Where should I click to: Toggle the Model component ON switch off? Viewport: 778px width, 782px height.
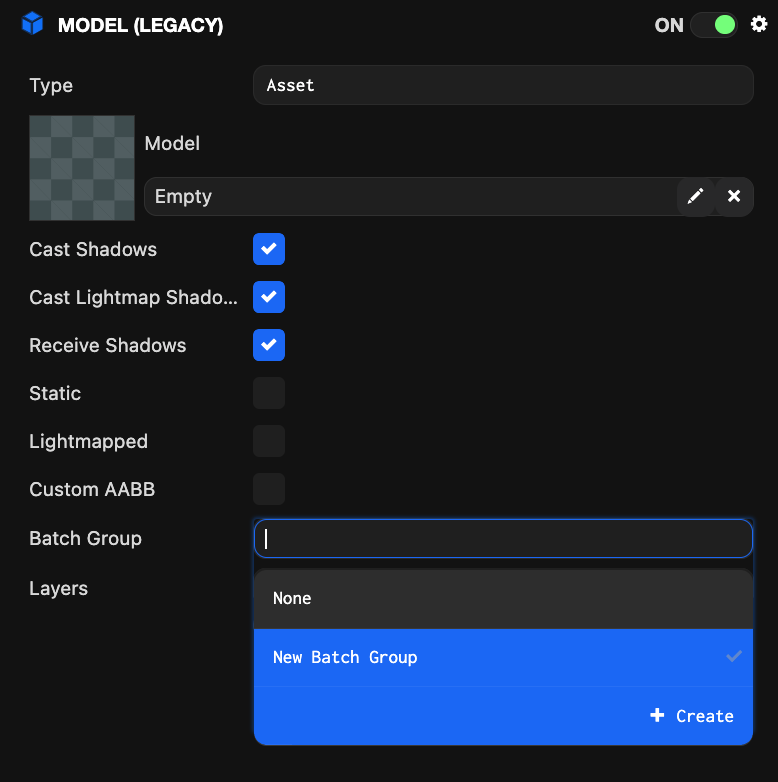[x=714, y=25]
